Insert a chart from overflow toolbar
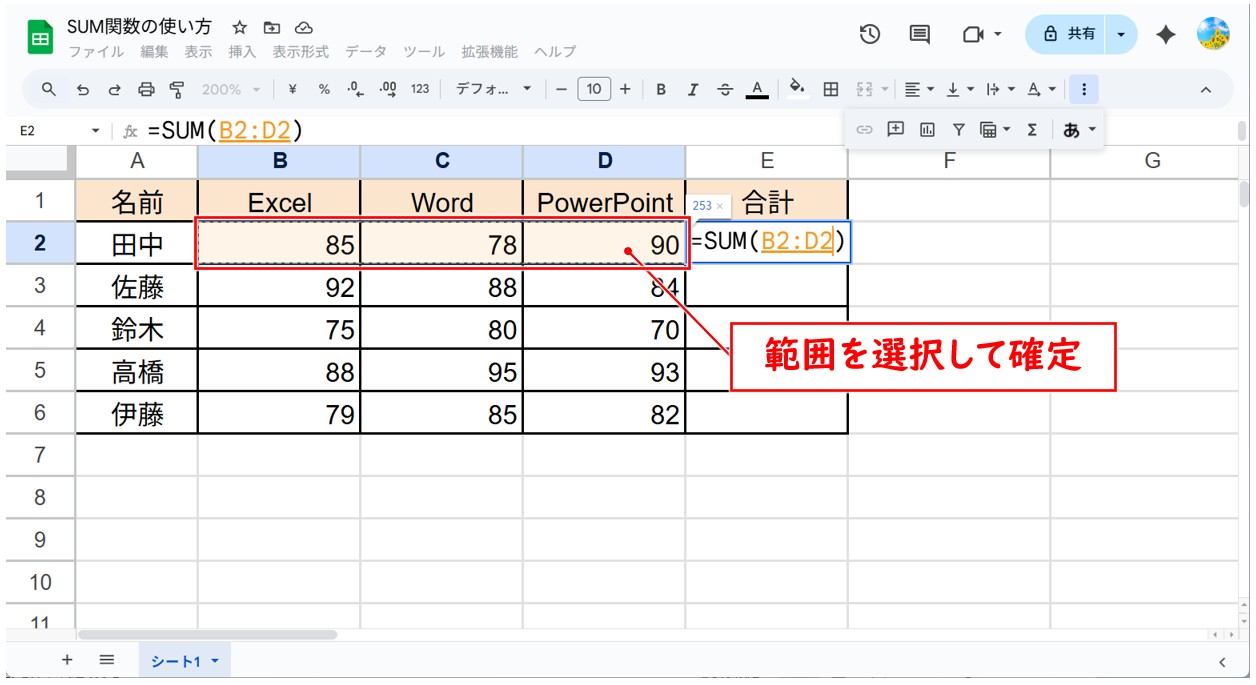This screenshot has width=1256, height=685. (927, 129)
